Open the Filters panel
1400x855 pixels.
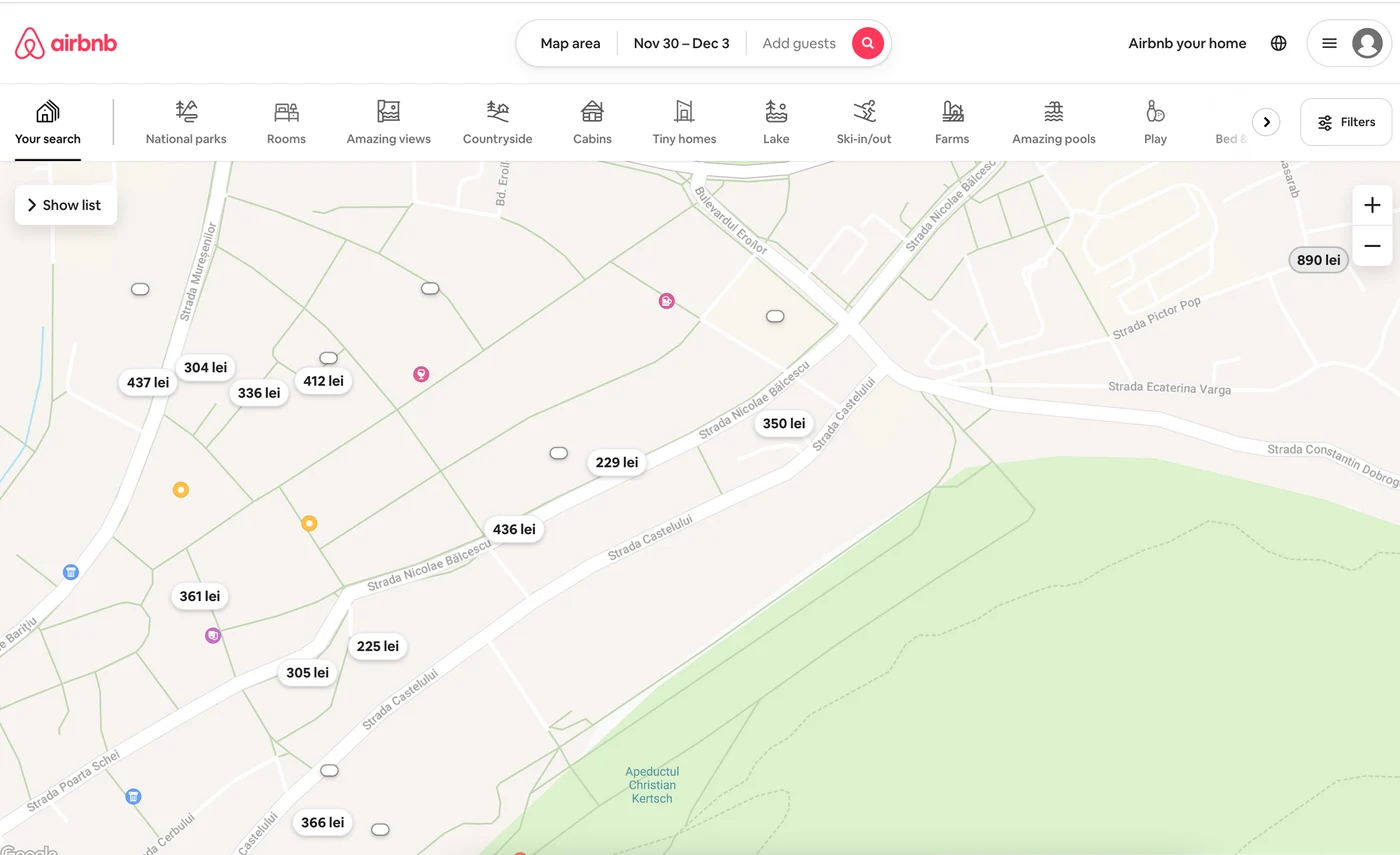coord(1346,122)
